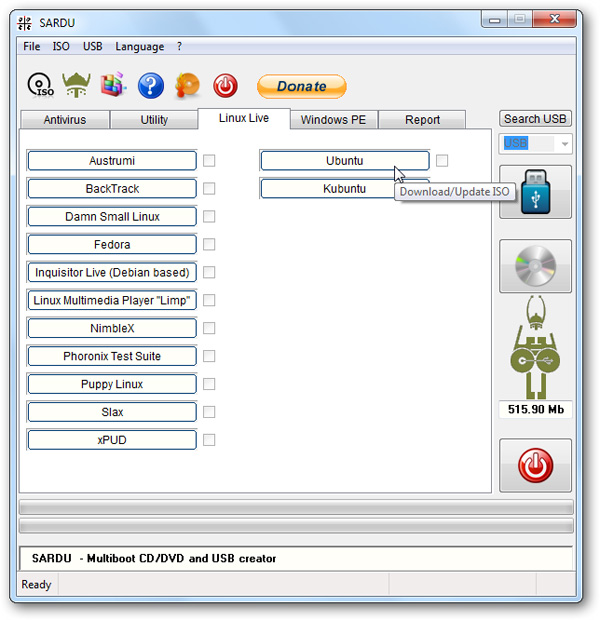Click the colored archive blocks toolbar icon

tap(113, 85)
